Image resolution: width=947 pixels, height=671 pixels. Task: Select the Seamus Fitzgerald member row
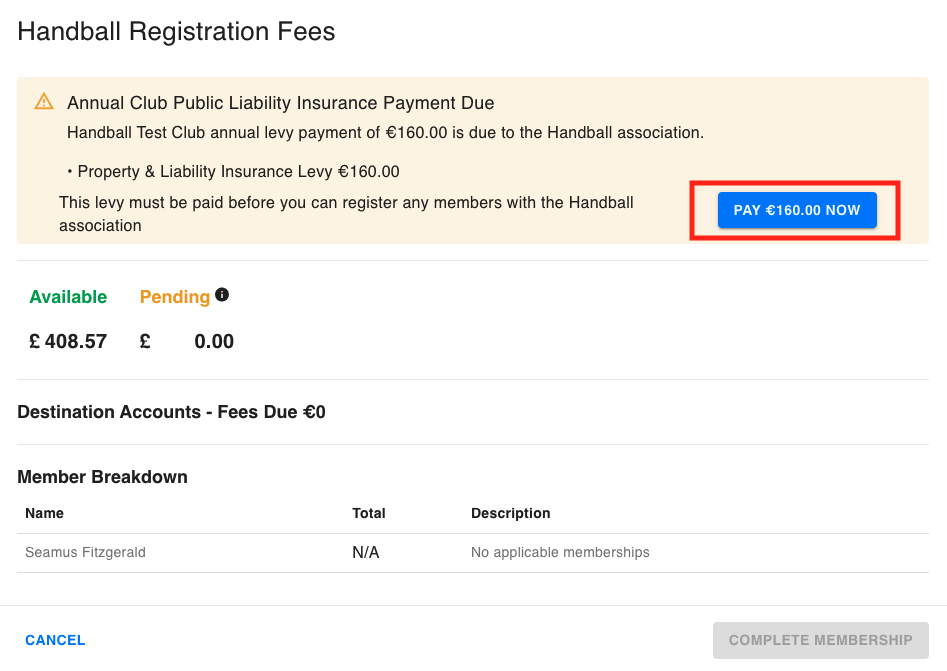point(473,553)
